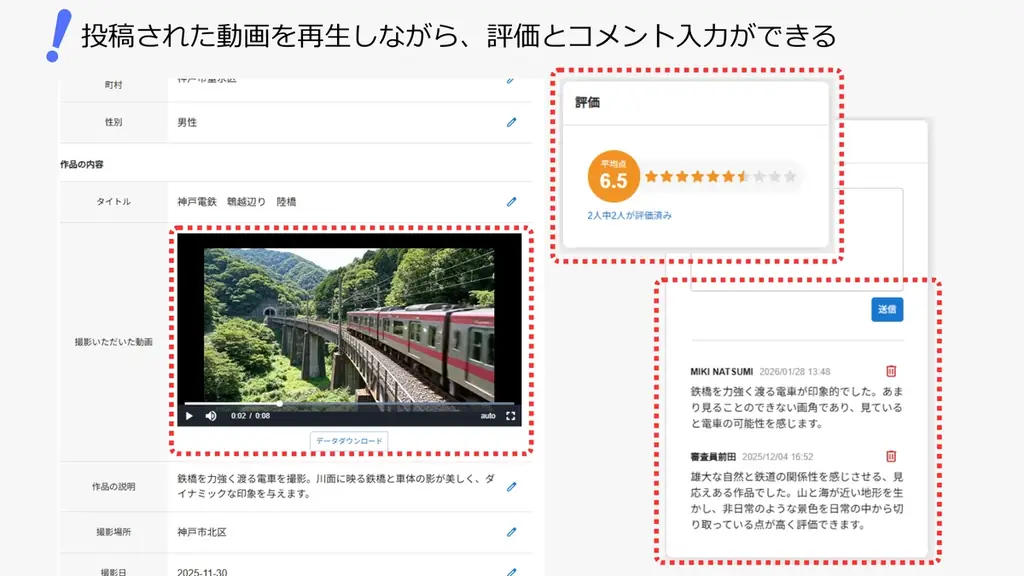
Task: Mute the video's audio
Action: click(x=211, y=415)
